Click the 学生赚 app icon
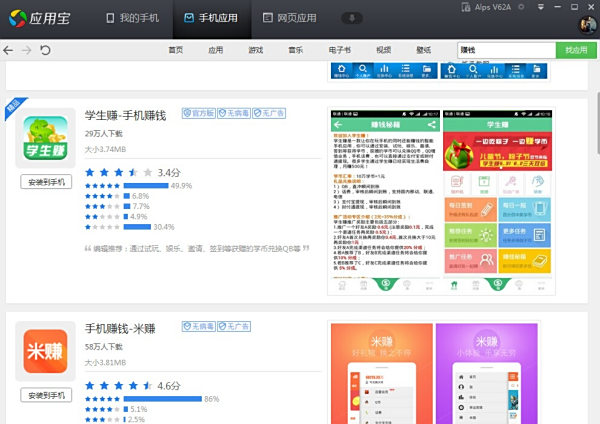The width and height of the screenshot is (600, 424). tap(46, 138)
